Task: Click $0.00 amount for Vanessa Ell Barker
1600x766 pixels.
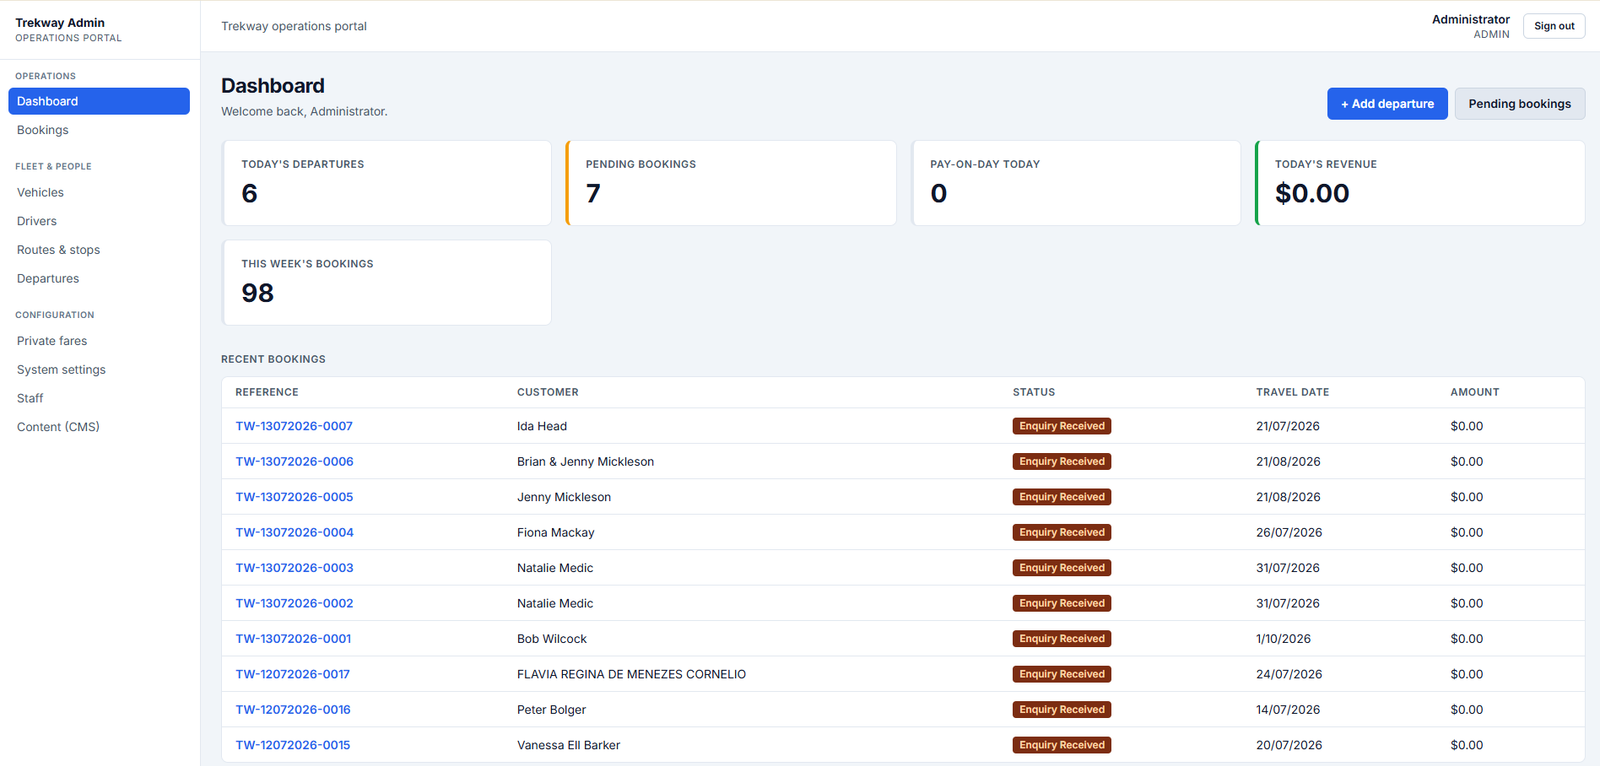Action: [x=1467, y=745]
